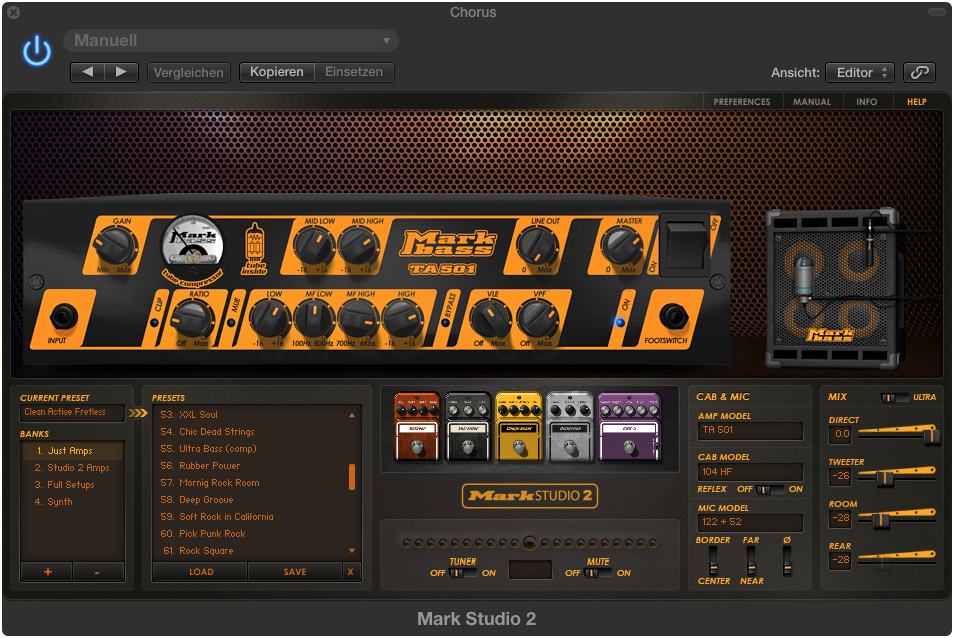Toggle the EQ BYPASS LED button
This screenshot has height=638, width=954.
click(x=445, y=322)
